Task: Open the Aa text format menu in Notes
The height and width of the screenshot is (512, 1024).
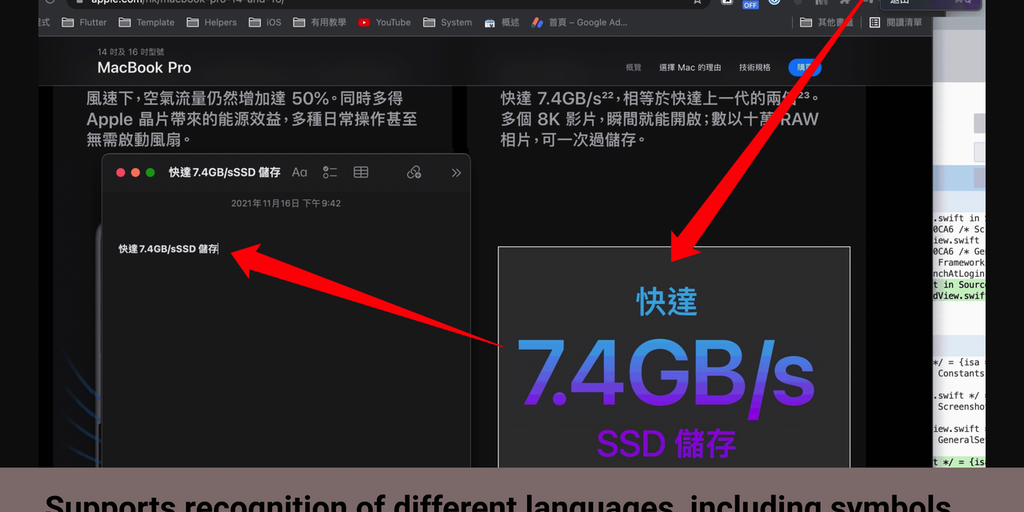Action: [x=299, y=172]
